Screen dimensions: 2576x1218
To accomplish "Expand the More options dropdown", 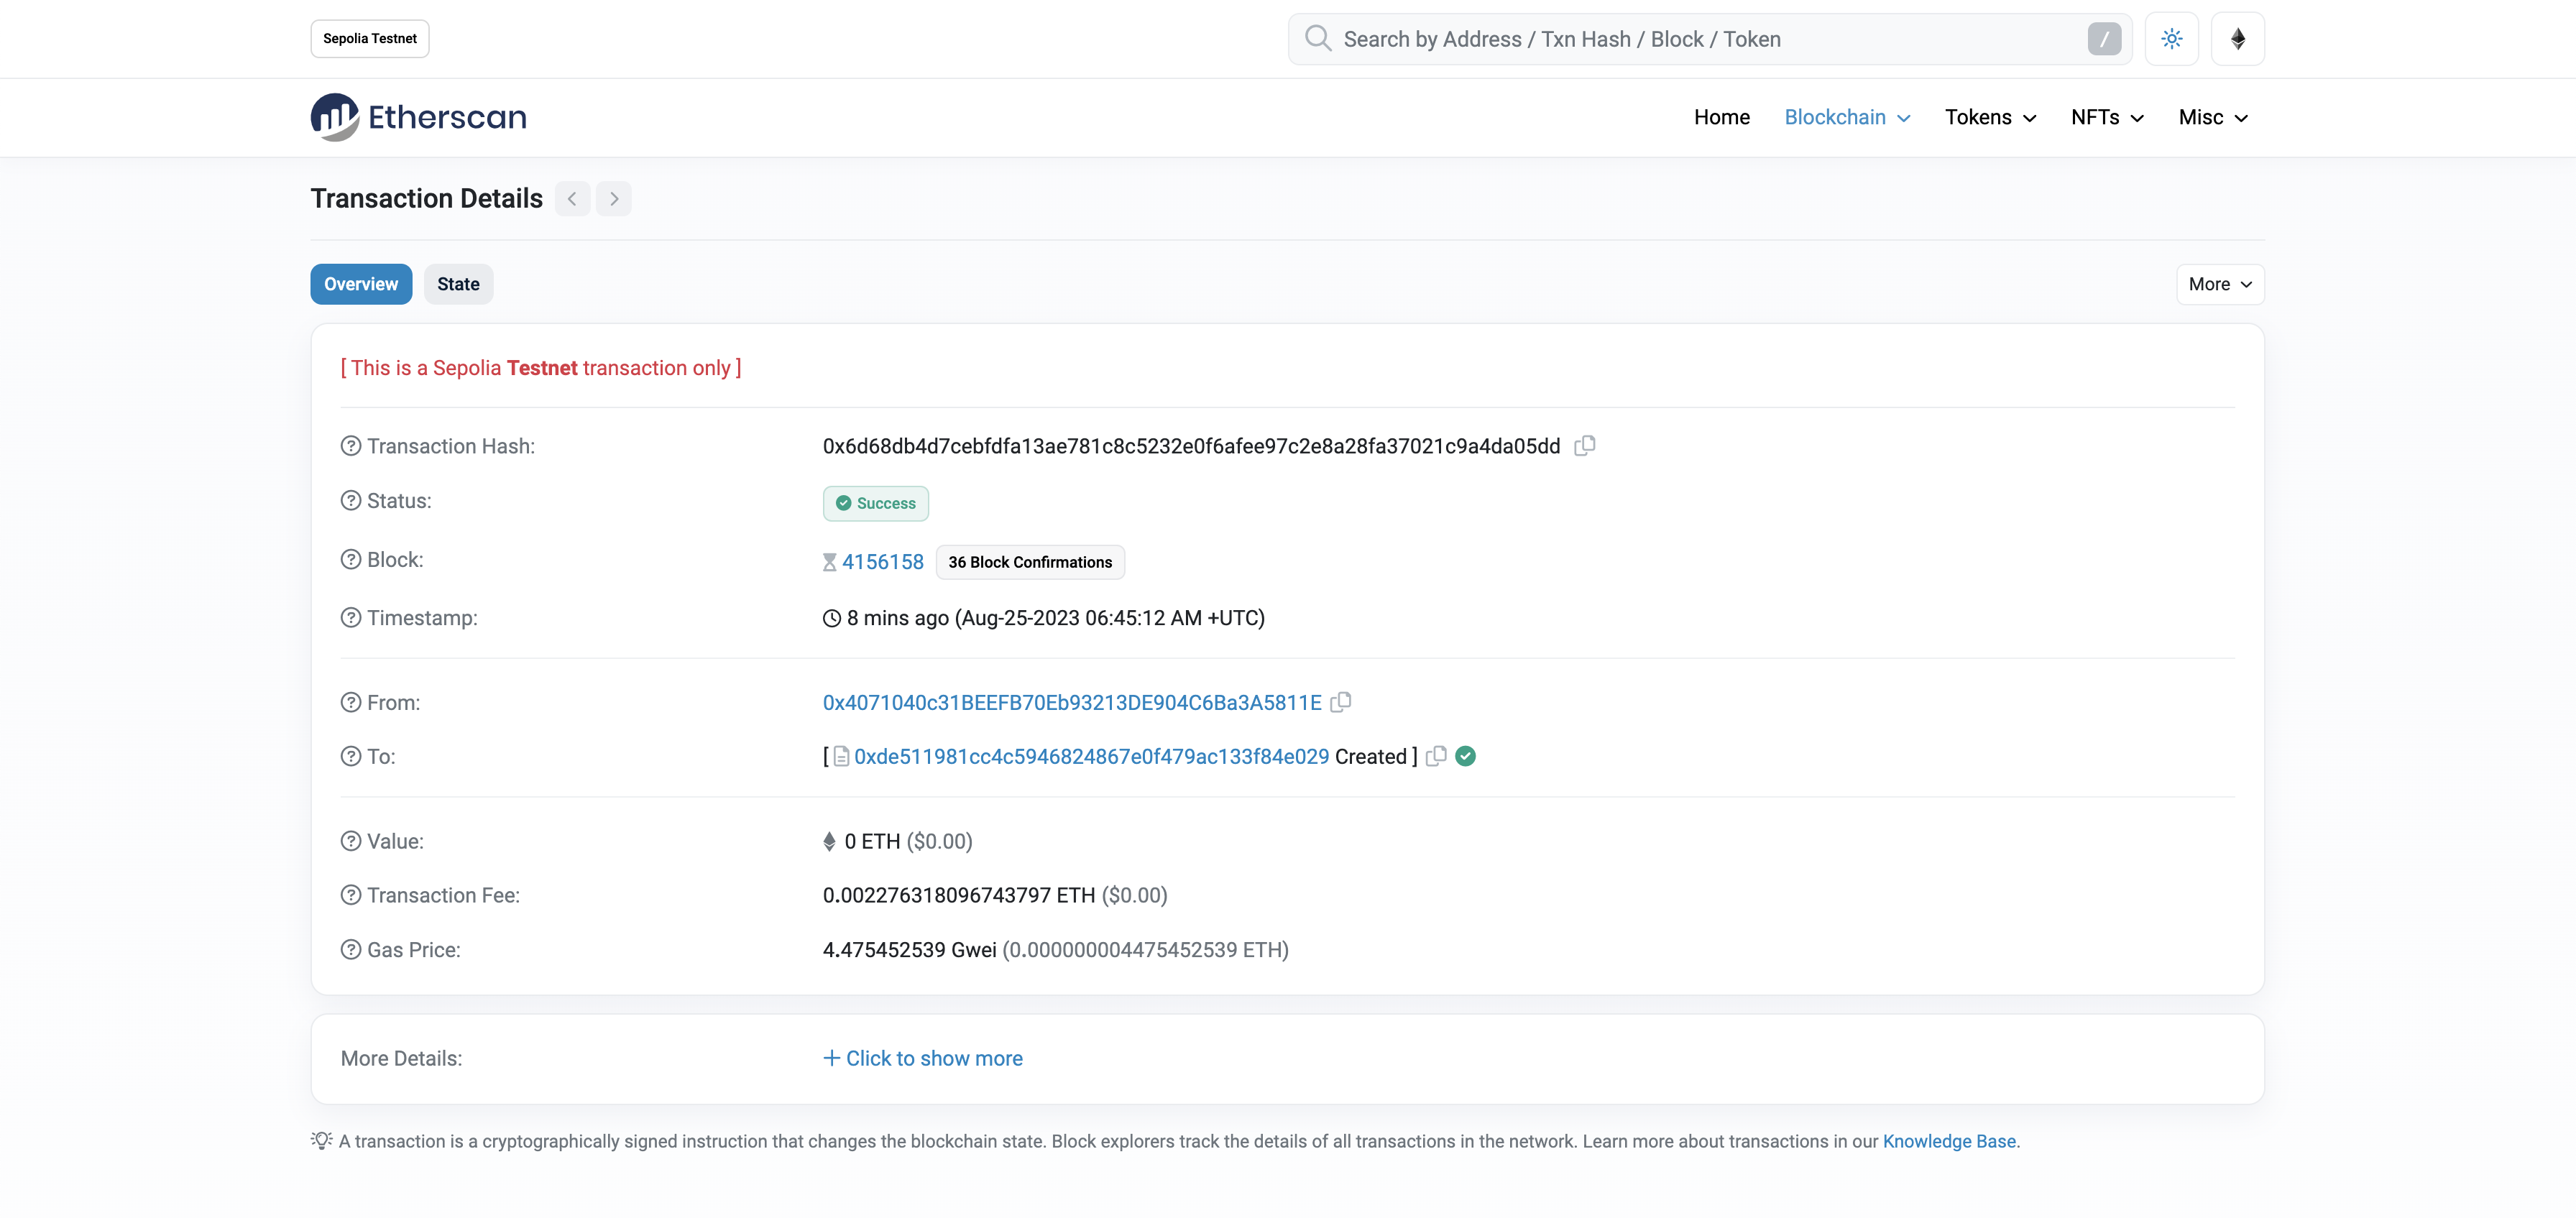I will 2218,284.
